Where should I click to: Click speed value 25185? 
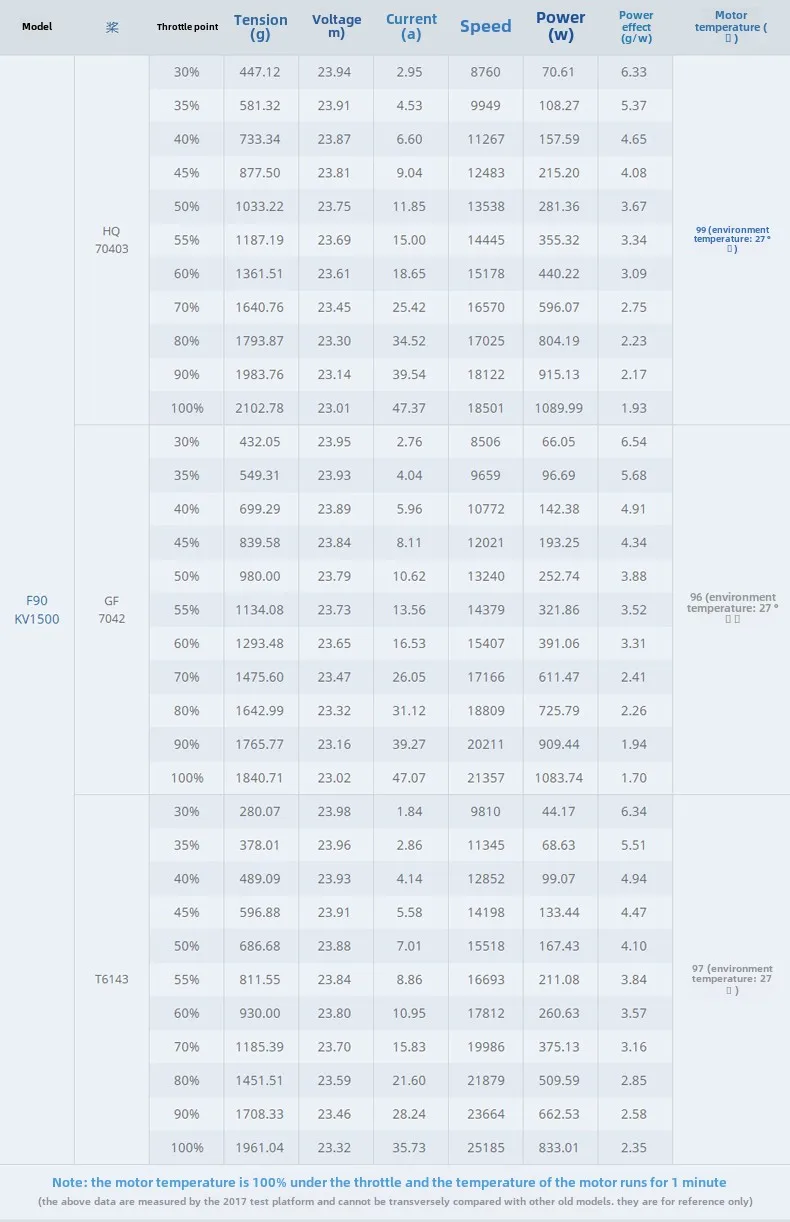tap(486, 1147)
